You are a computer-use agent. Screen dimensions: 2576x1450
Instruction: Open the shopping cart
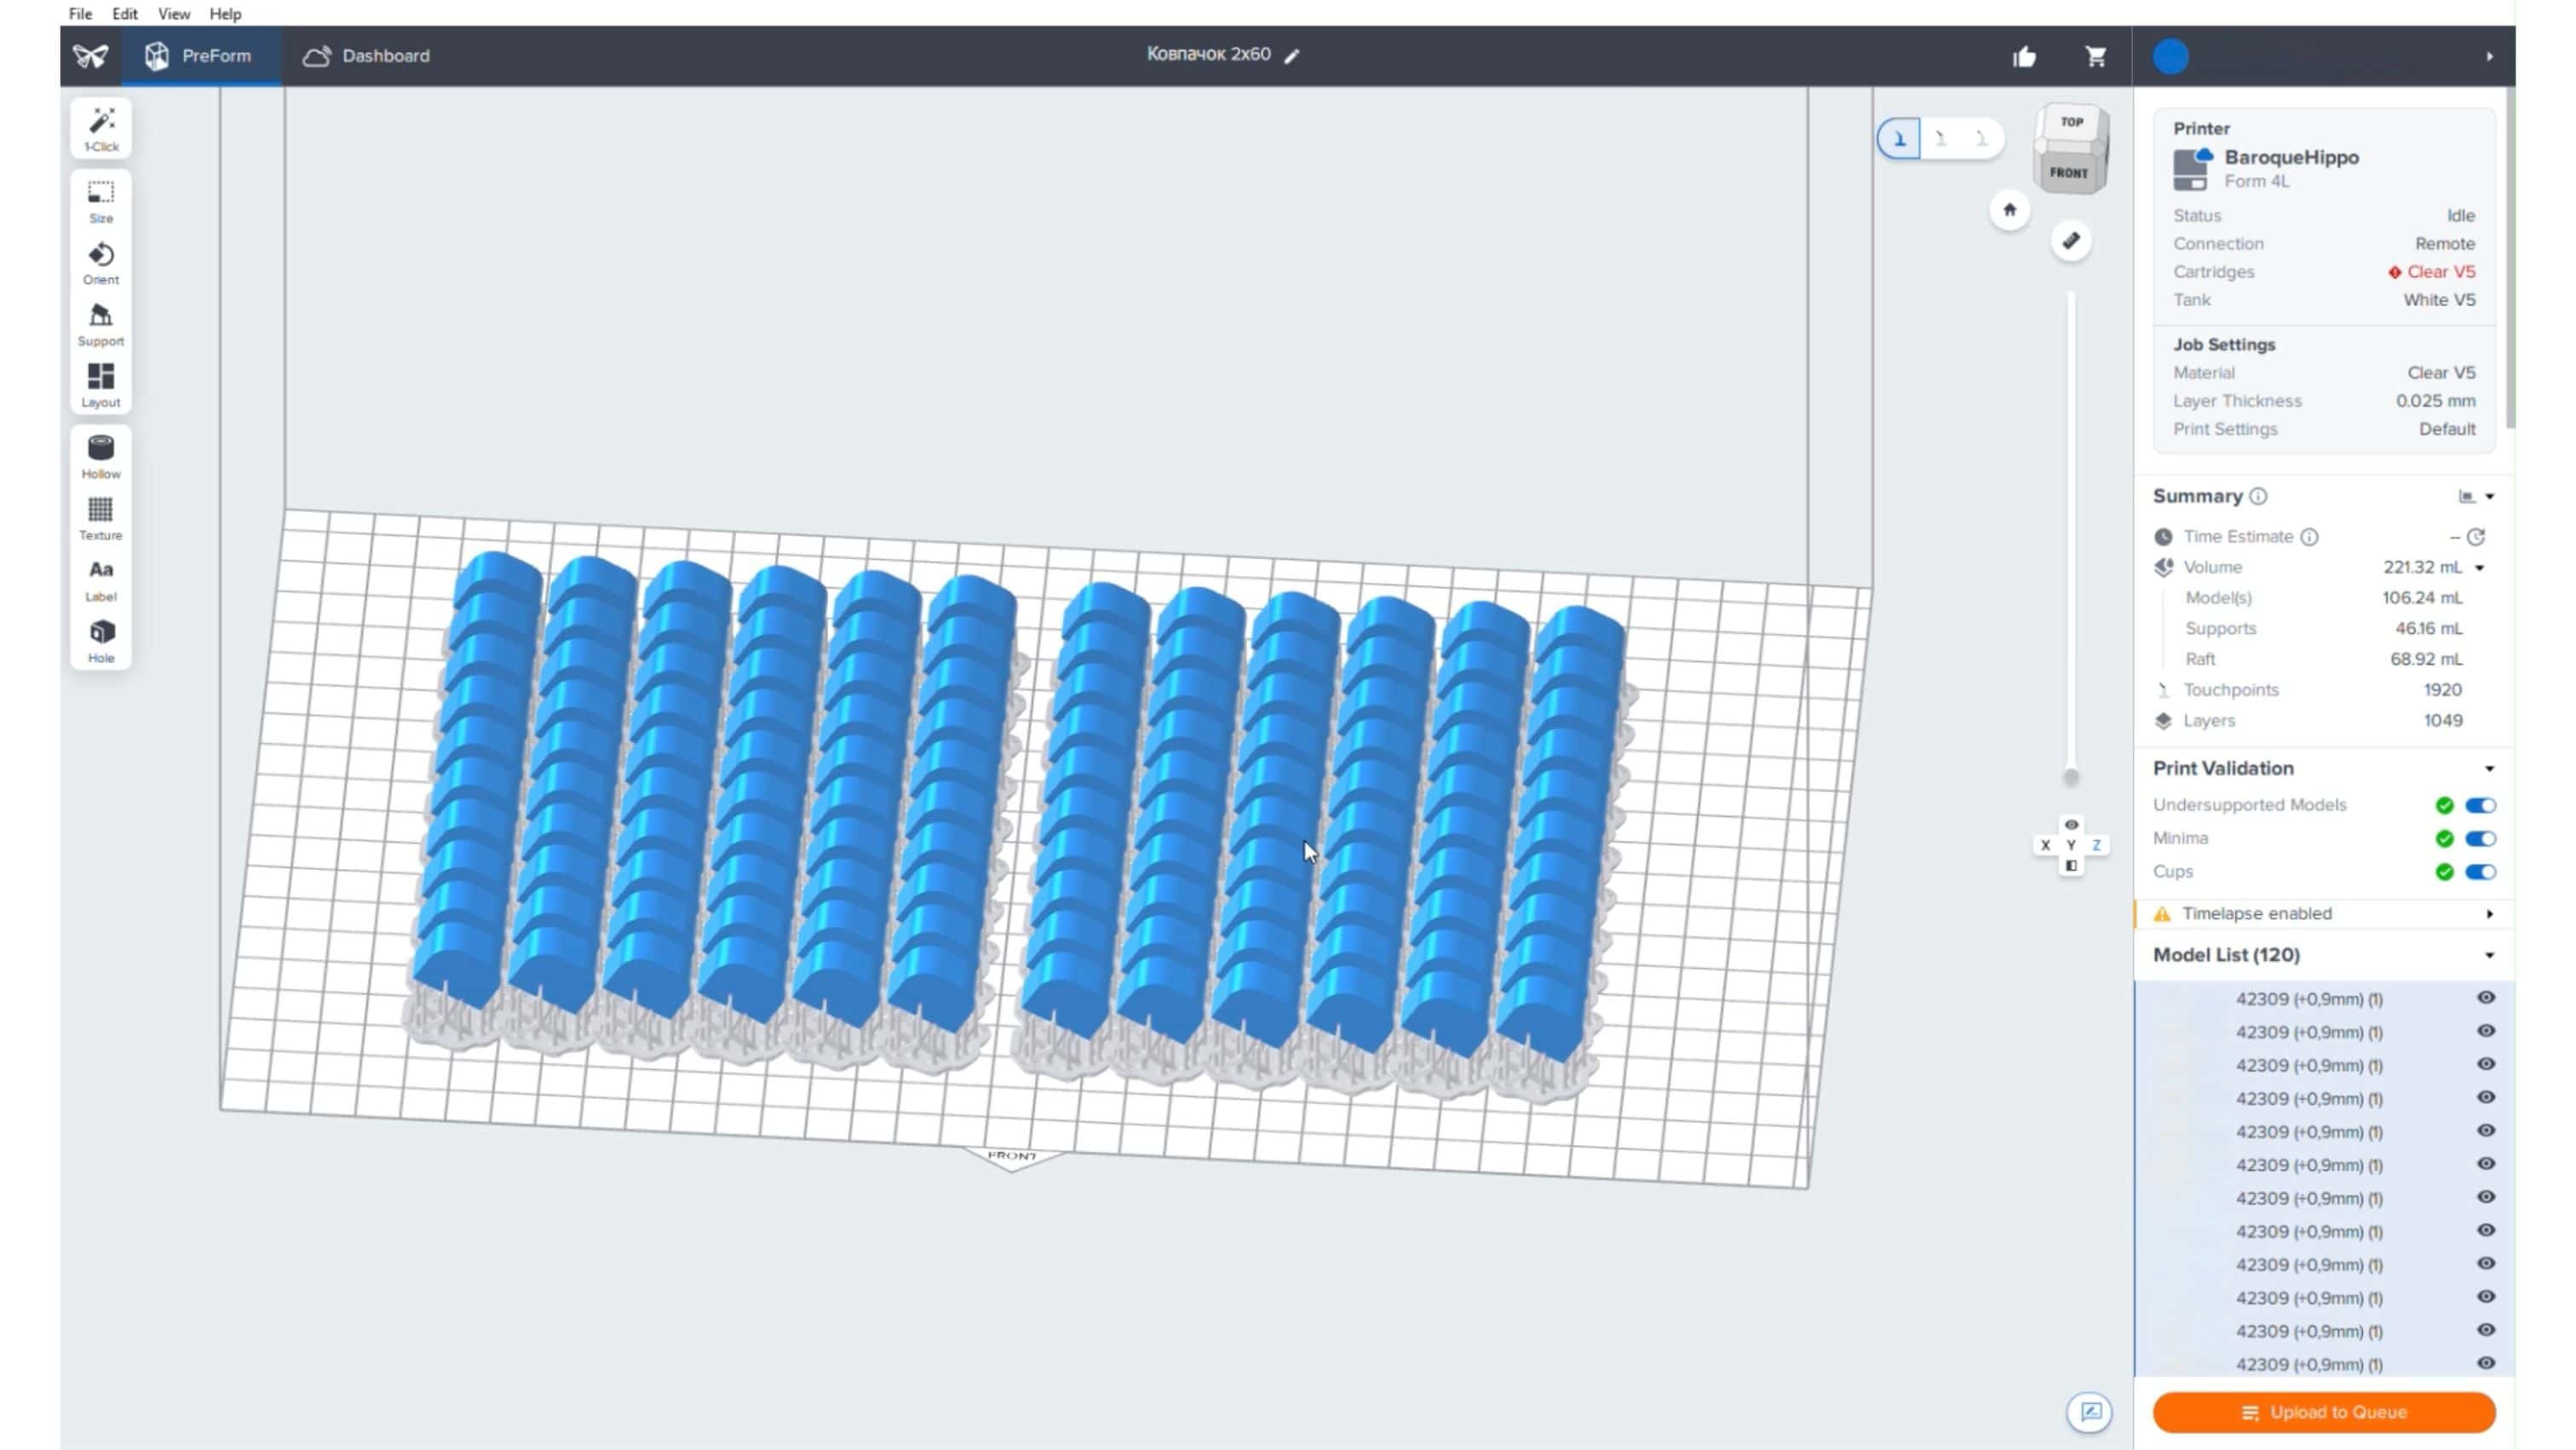[2096, 57]
